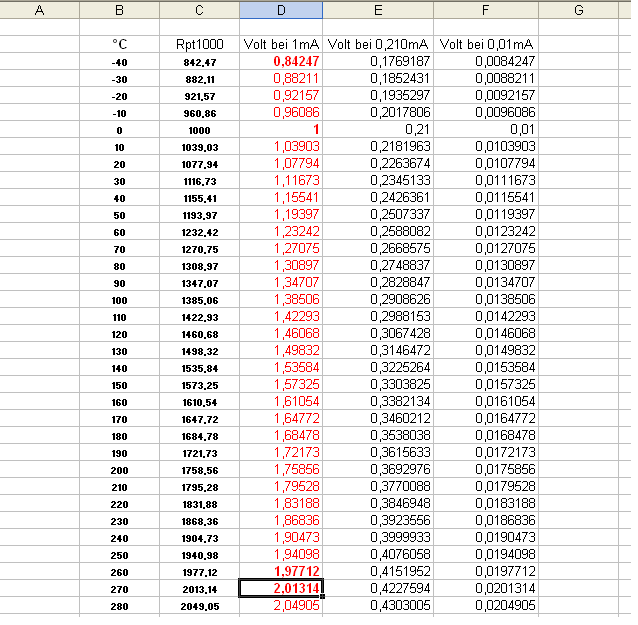Select cell containing 1977,12
Screen dimensions: 638x625
click(199, 572)
